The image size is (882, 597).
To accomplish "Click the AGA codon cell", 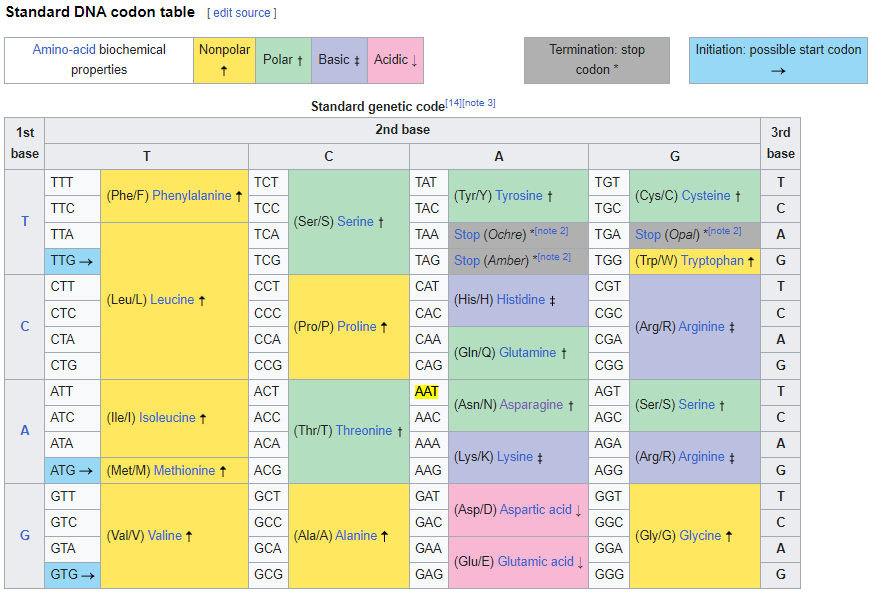I will [x=609, y=443].
